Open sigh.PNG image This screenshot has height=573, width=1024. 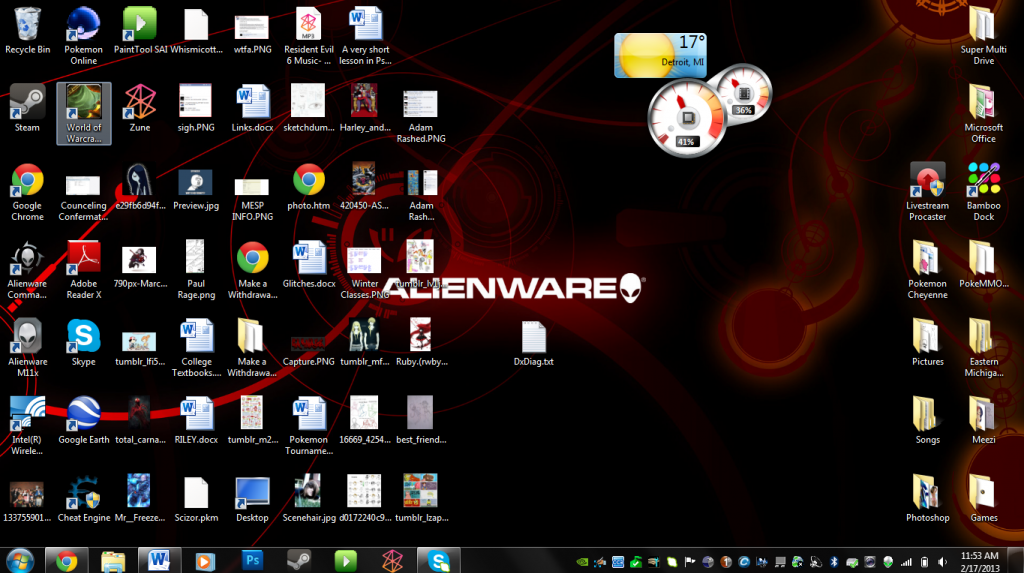[x=196, y=108]
